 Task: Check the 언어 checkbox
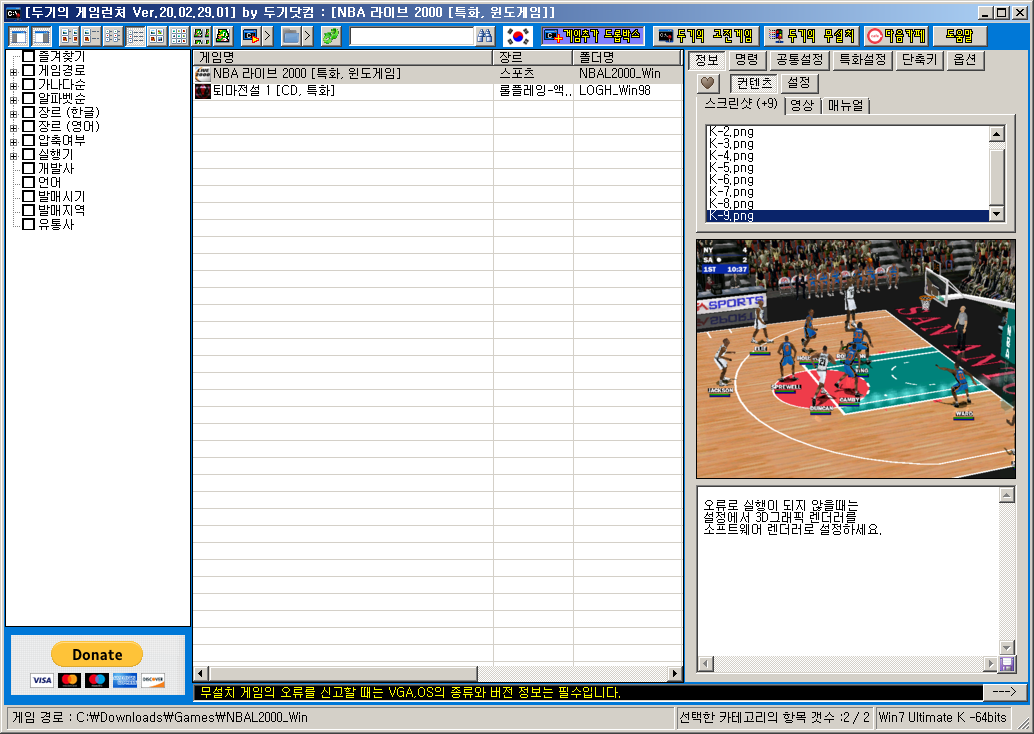28,182
